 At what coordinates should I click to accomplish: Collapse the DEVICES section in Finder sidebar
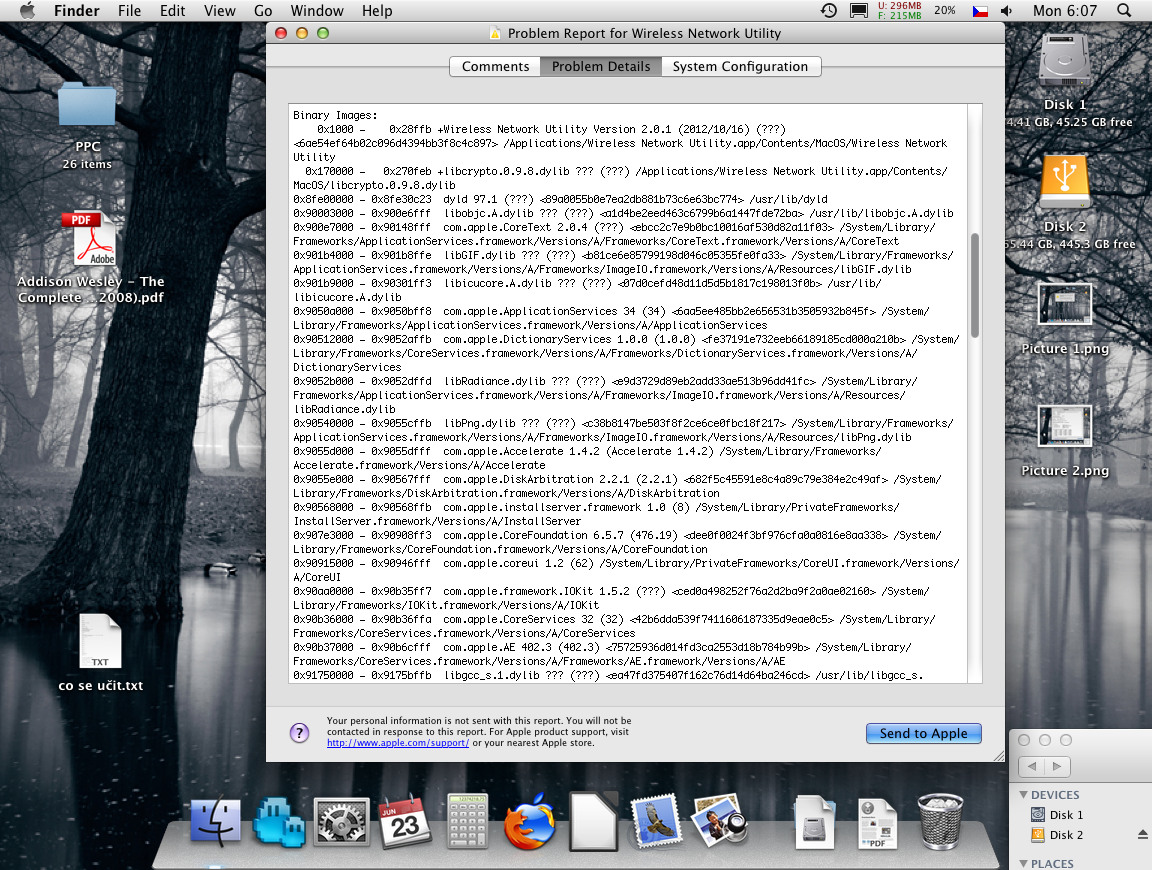(1023, 794)
